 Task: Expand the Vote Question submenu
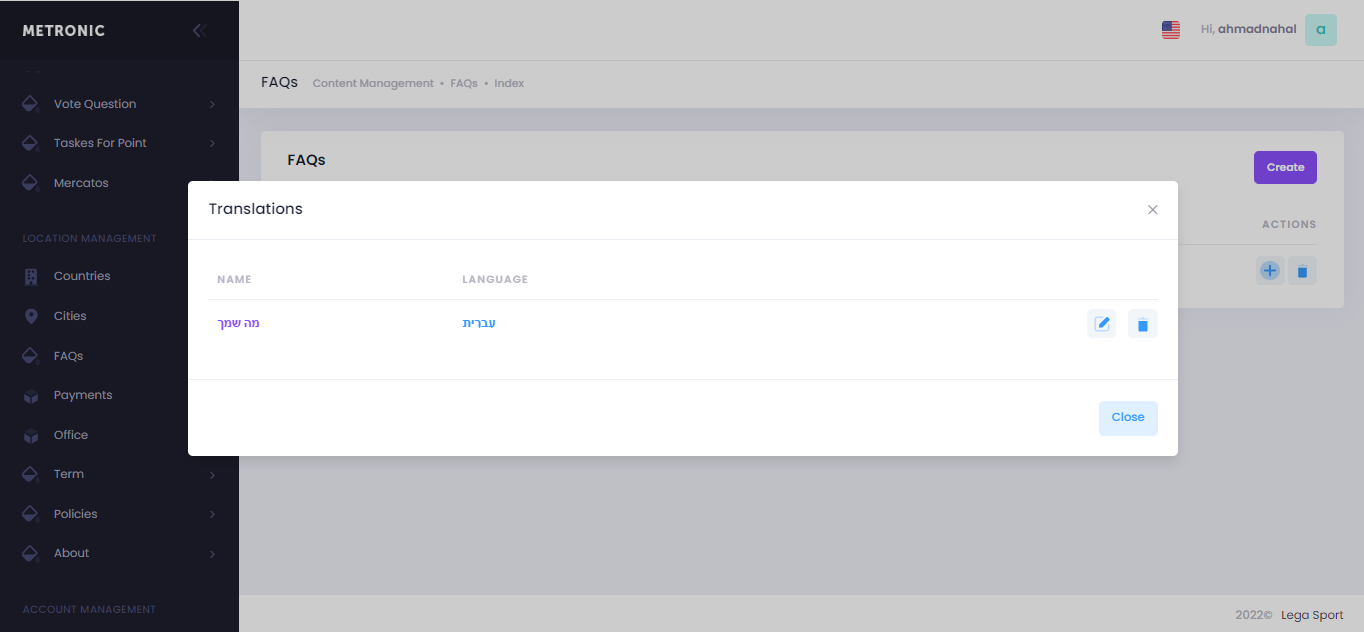(x=212, y=104)
